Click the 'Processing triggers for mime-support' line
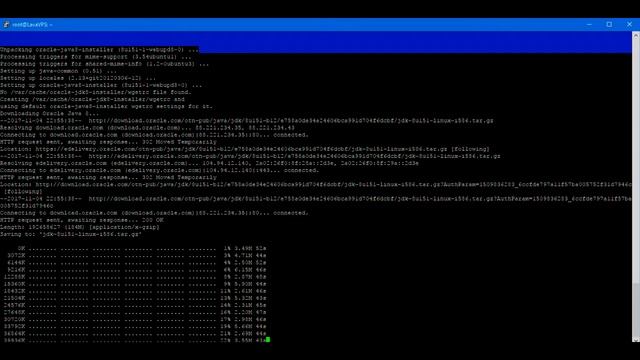The width and height of the screenshot is (640, 360). (x=96, y=57)
